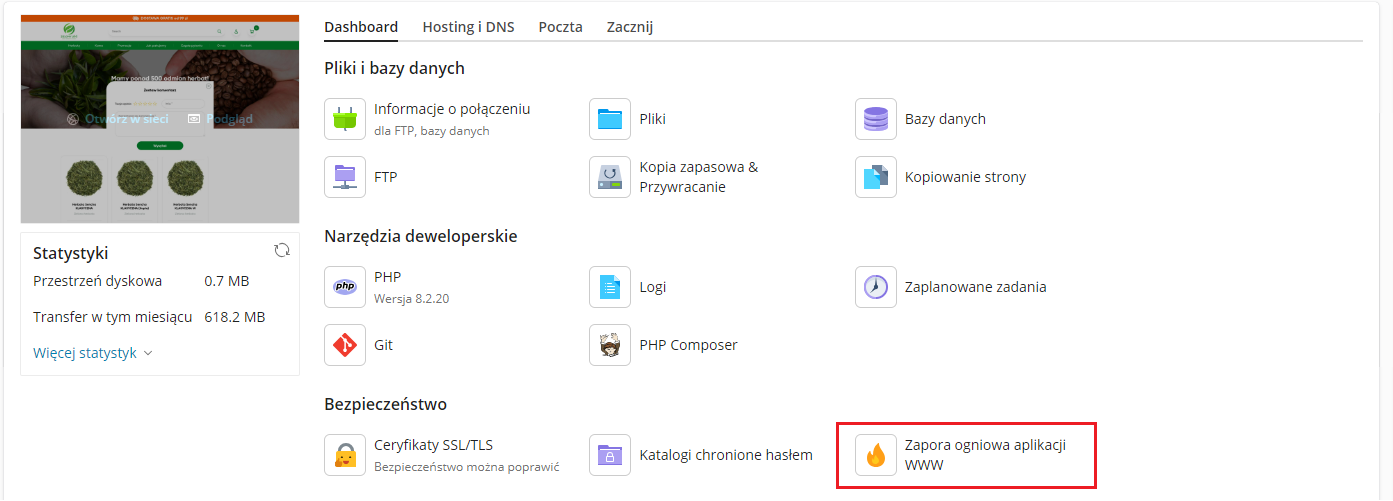The width and height of the screenshot is (1393, 501).
Task: Open the SSL/TLS certificates padlock icon
Action: coord(345,455)
